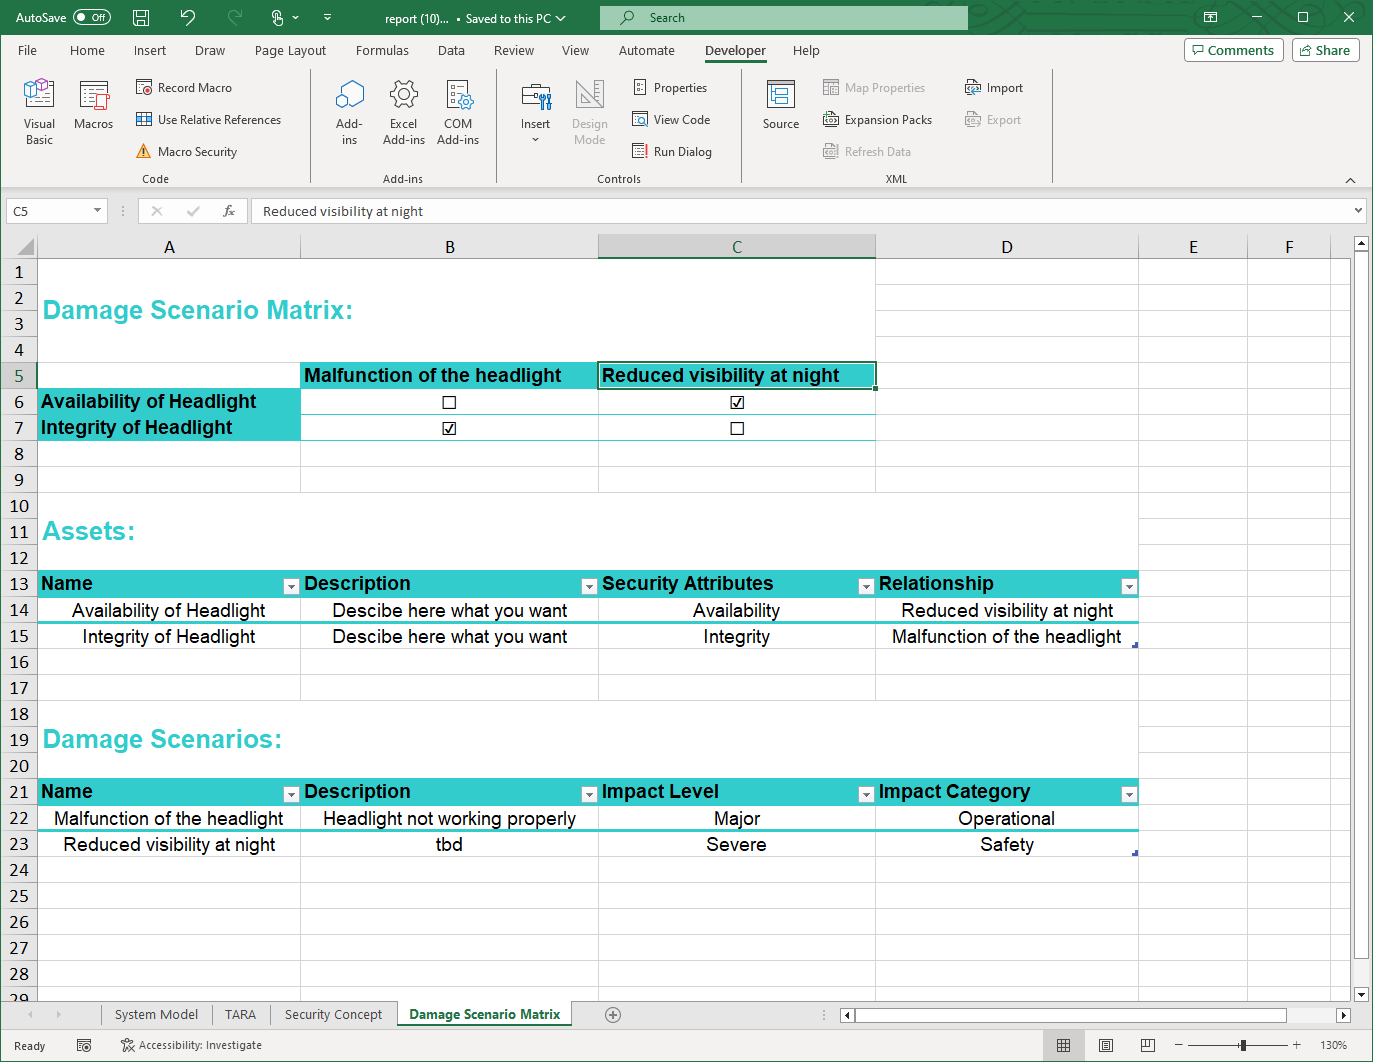
Task: Toggle AutoSave switch
Action: [x=92, y=18]
